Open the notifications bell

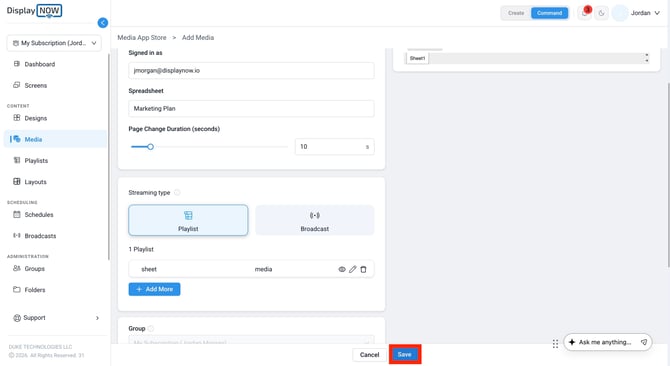585,13
